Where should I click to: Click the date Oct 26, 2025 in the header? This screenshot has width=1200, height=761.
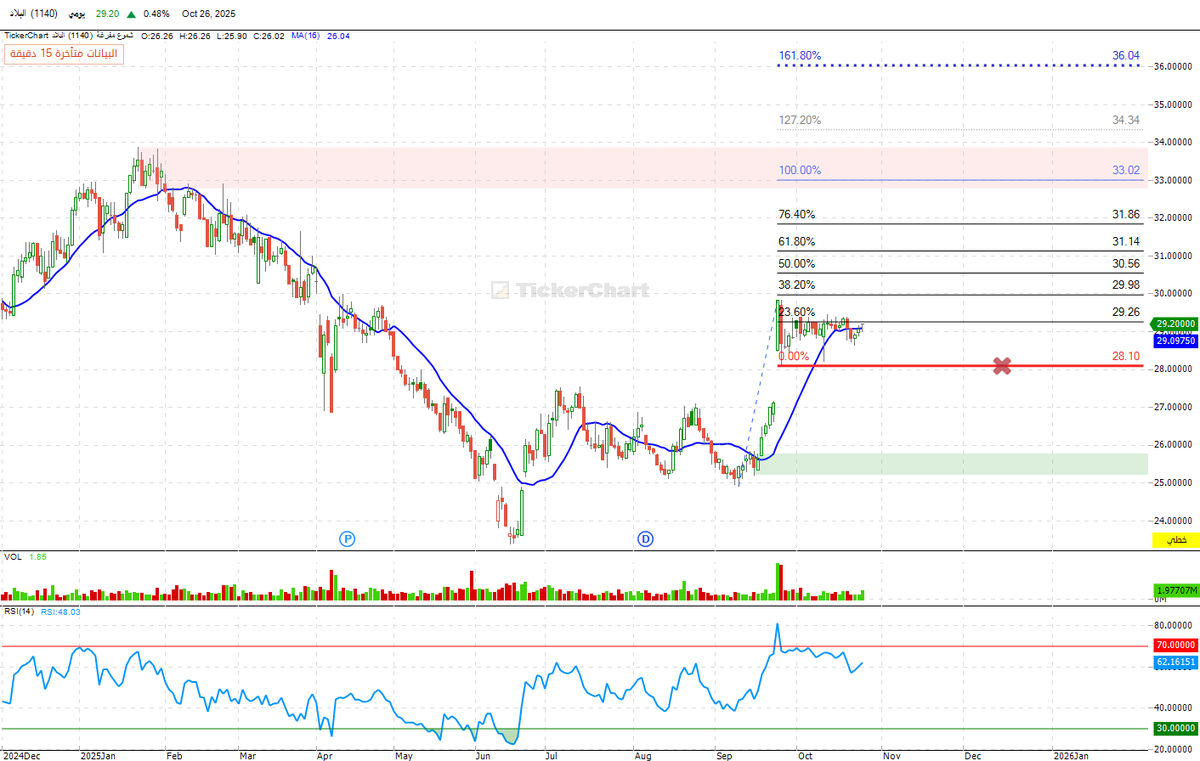pyautogui.click(x=209, y=15)
